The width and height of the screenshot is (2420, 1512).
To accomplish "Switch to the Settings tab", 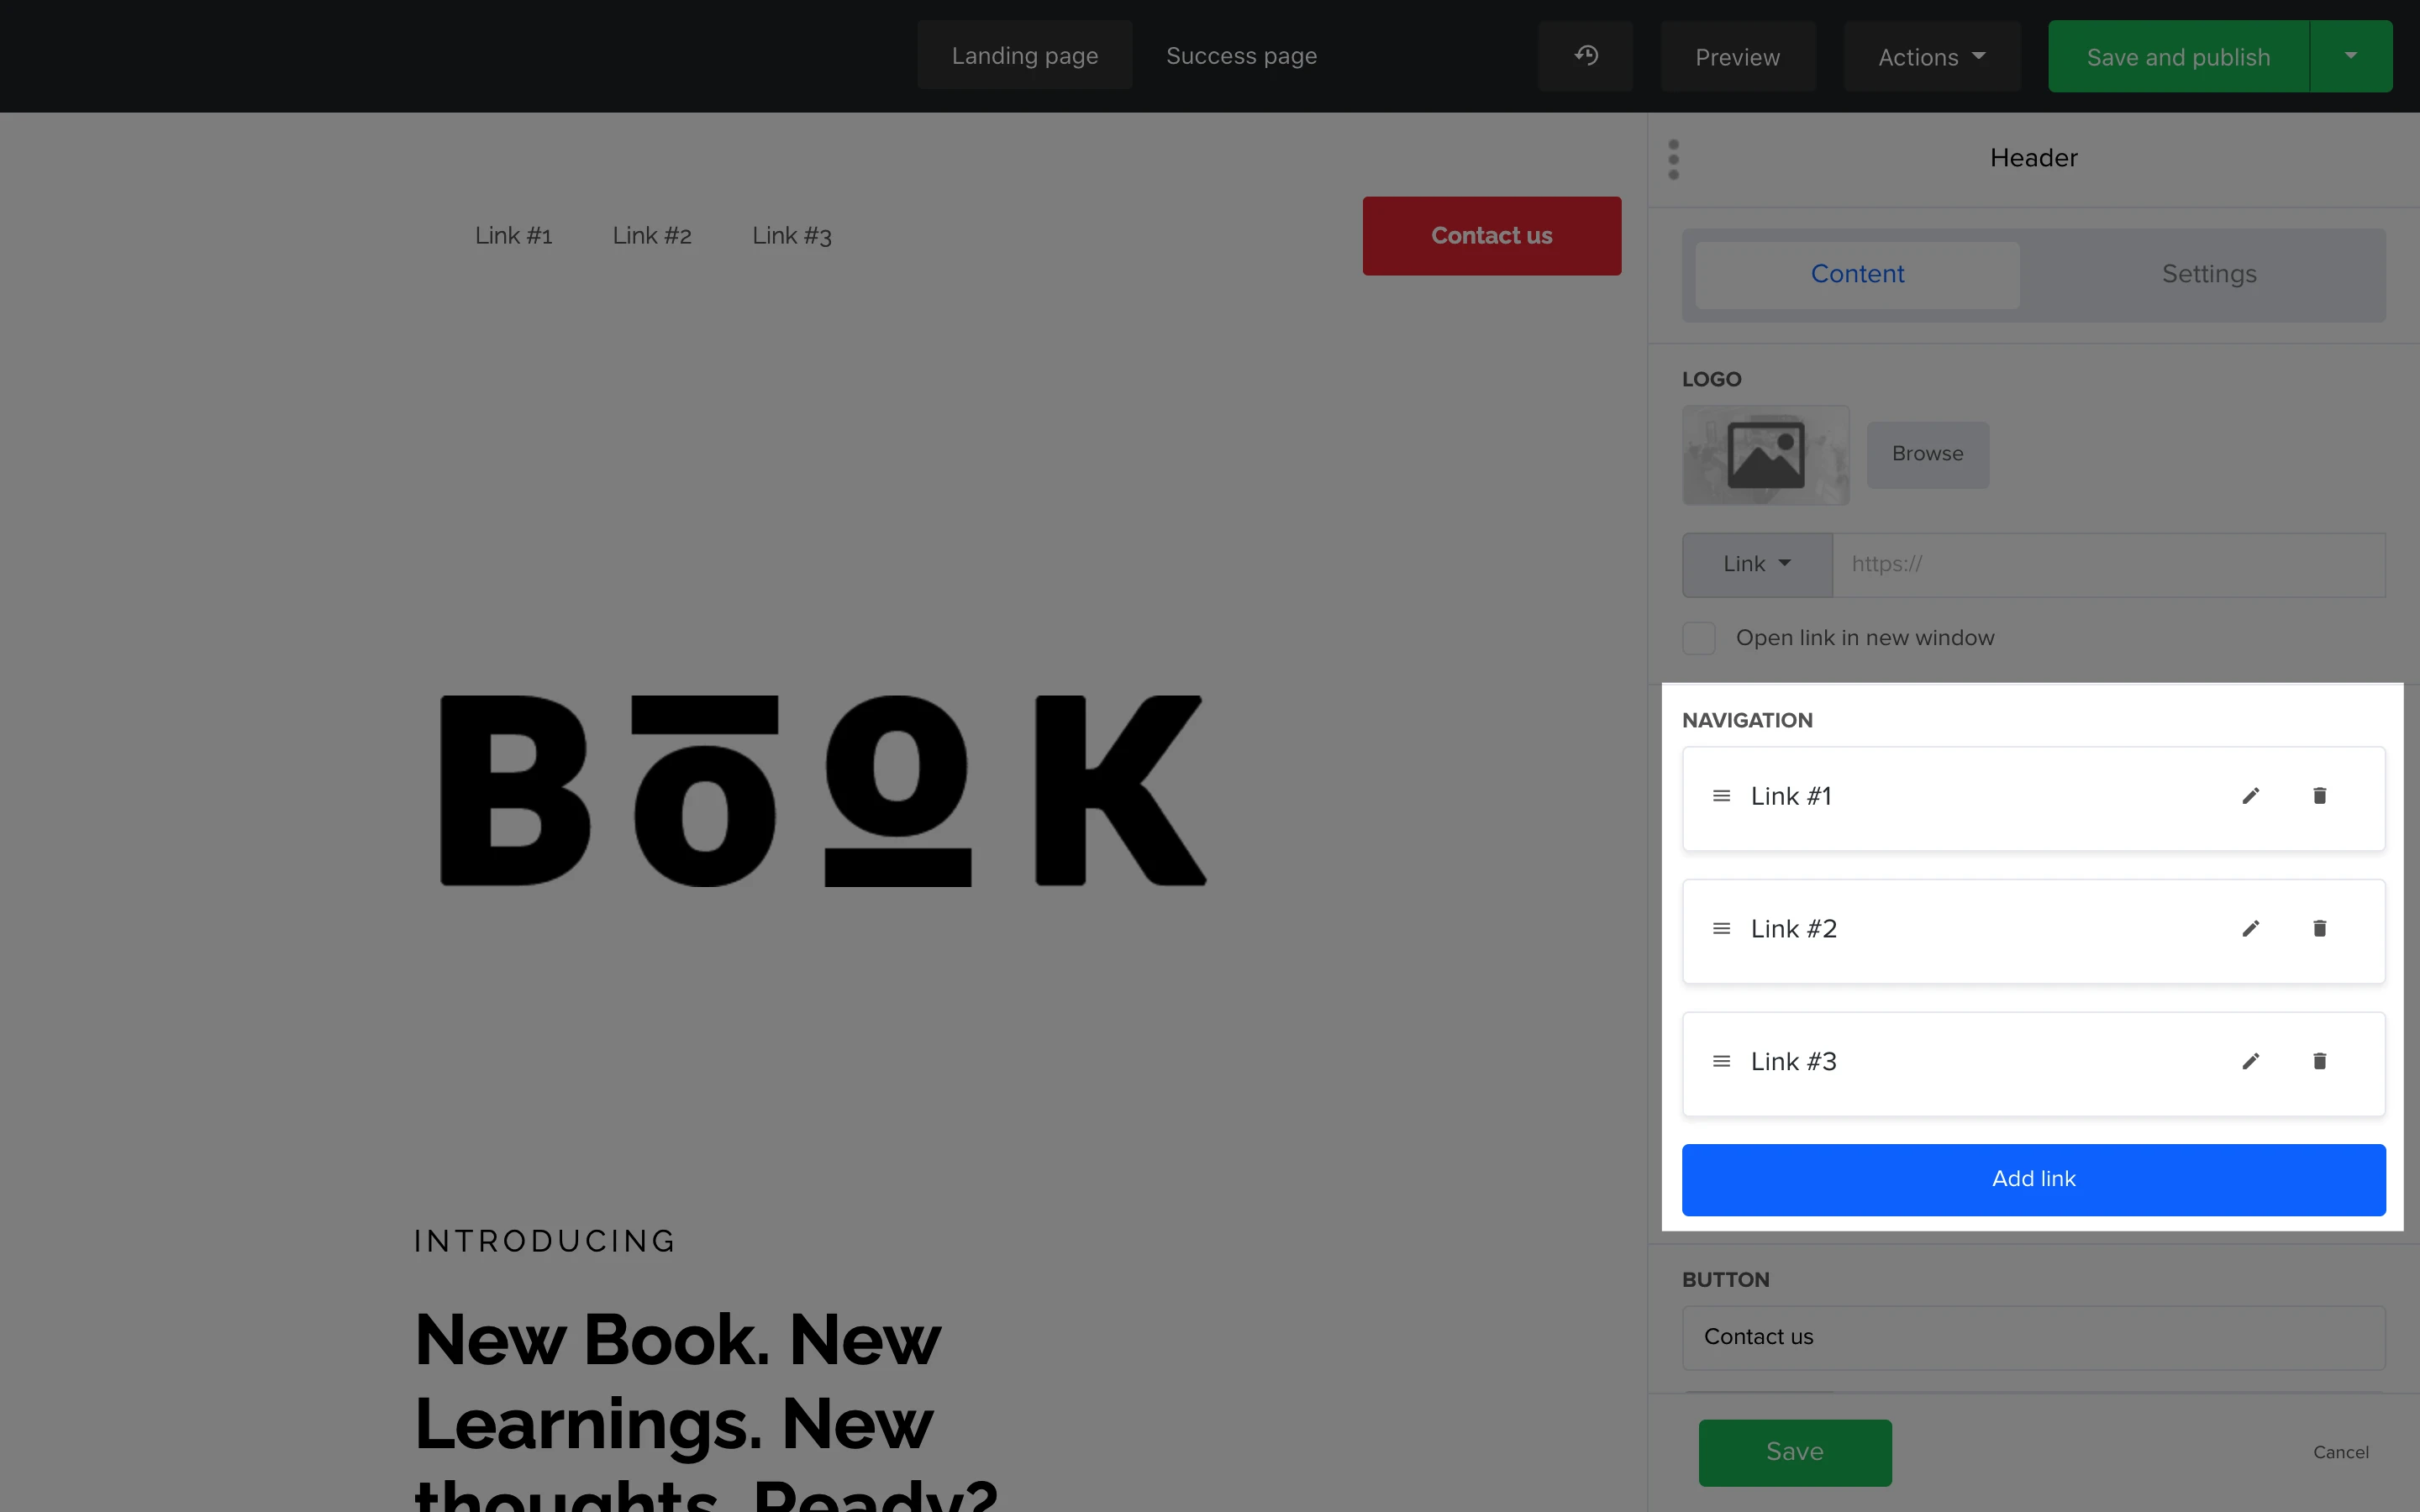I will [x=2208, y=274].
